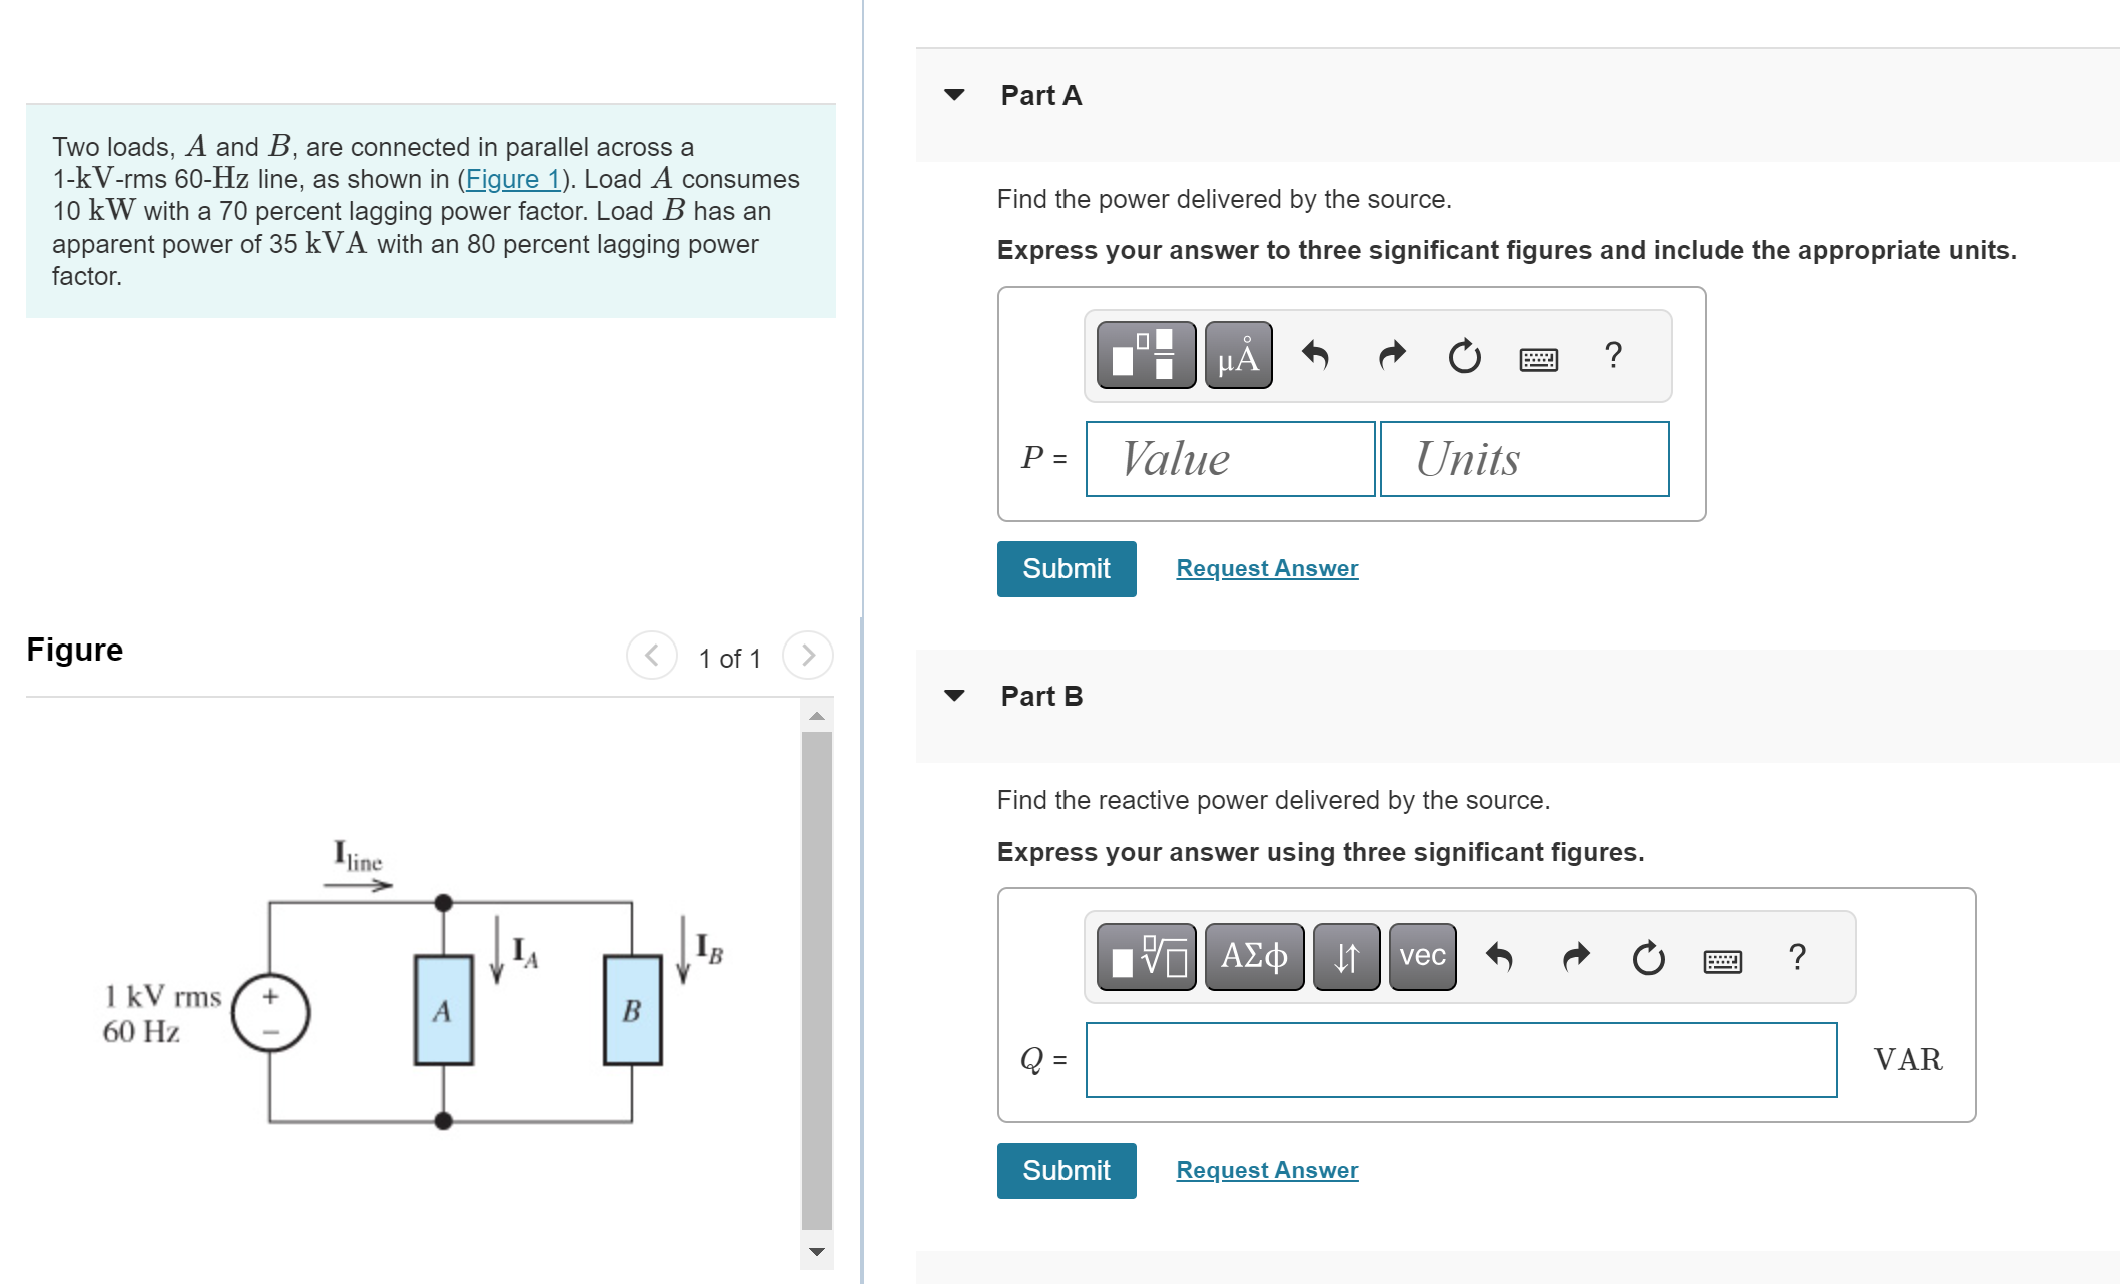The image size is (2120, 1284).
Task: Open the ΑΣφ Greek symbols palette
Action: tap(1253, 956)
